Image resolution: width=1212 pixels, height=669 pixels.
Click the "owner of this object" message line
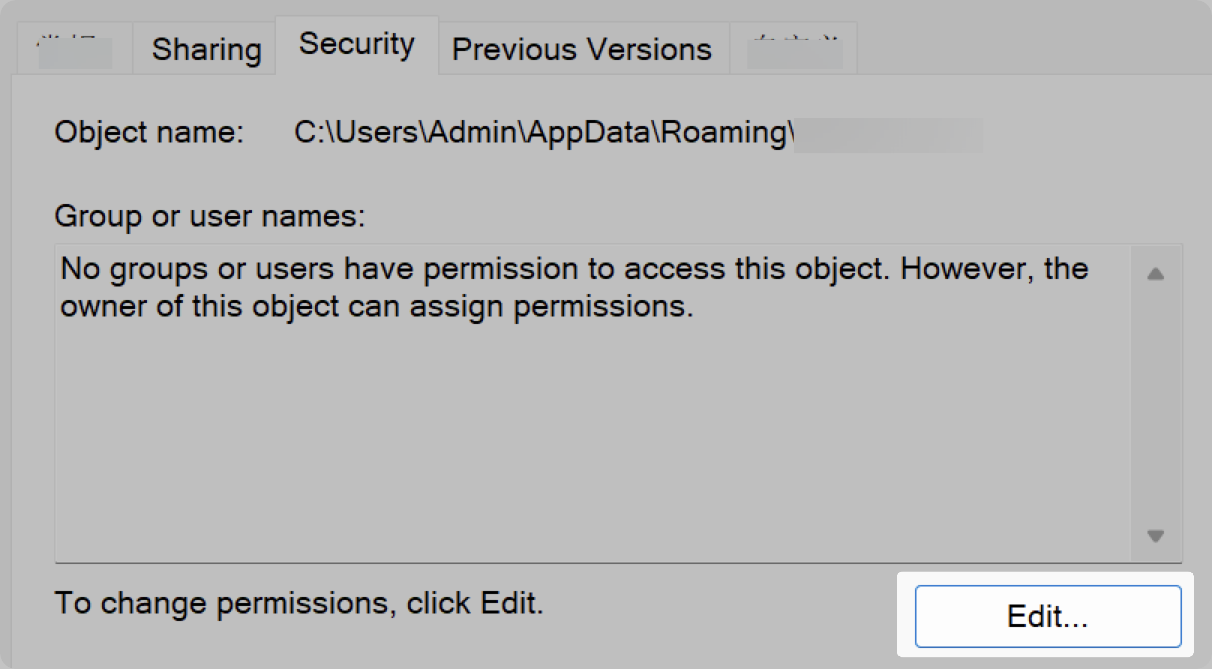pos(376,306)
